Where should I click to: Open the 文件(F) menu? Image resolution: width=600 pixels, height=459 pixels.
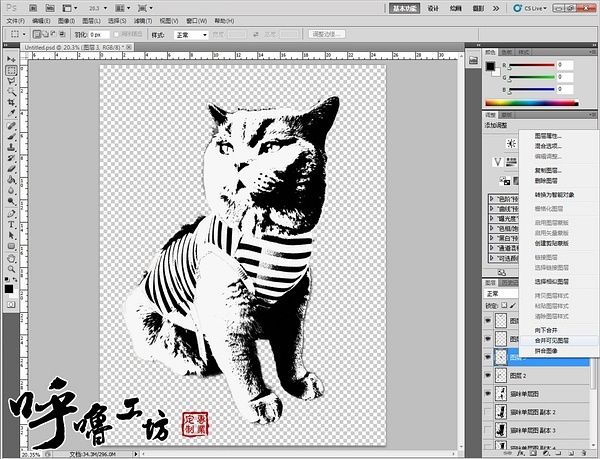[16, 21]
